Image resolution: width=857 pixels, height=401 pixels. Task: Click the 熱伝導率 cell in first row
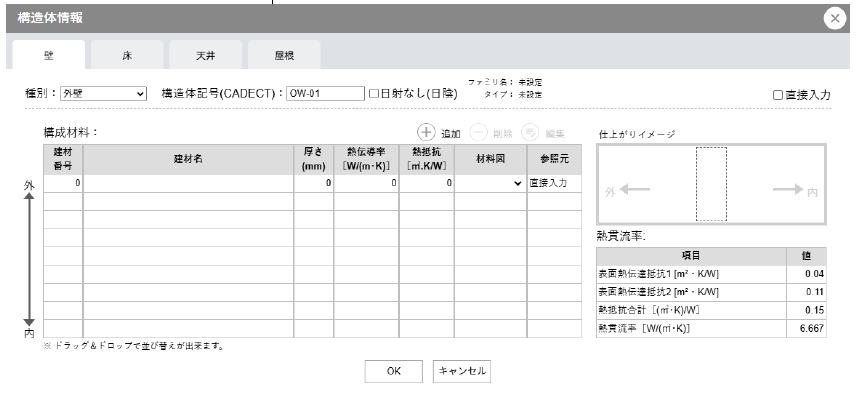point(366,184)
